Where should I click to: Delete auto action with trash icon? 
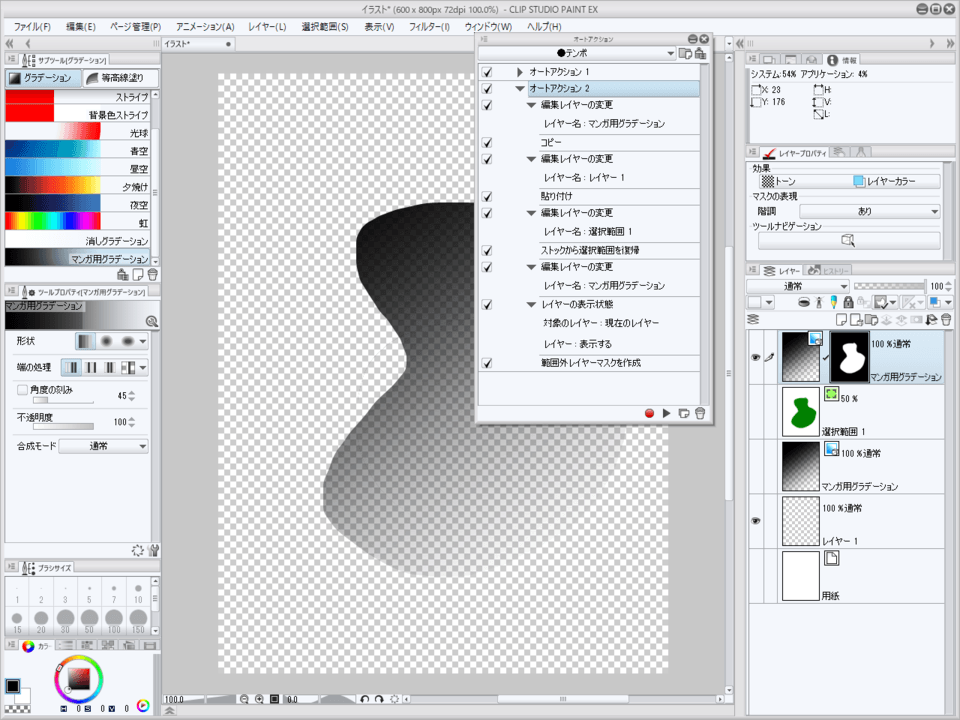pyautogui.click(x=700, y=413)
